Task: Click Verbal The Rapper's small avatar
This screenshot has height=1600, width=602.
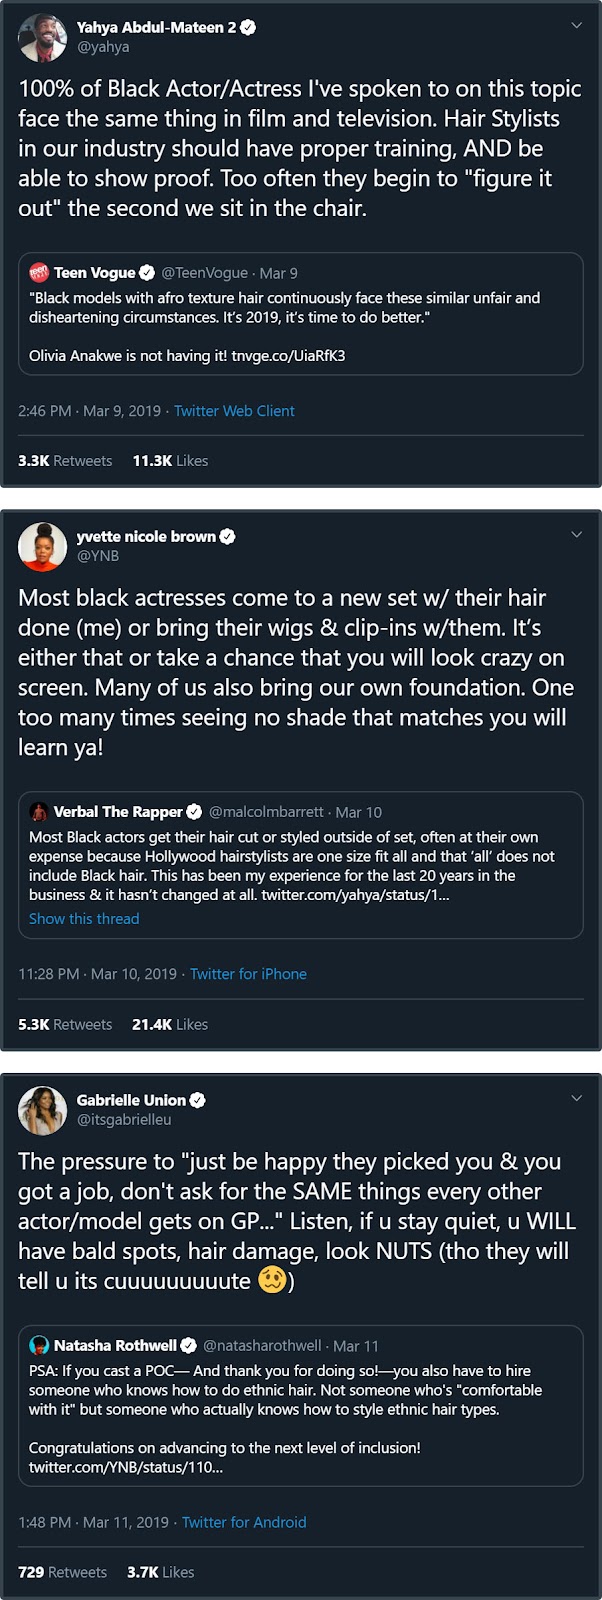Action: (39, 812)
